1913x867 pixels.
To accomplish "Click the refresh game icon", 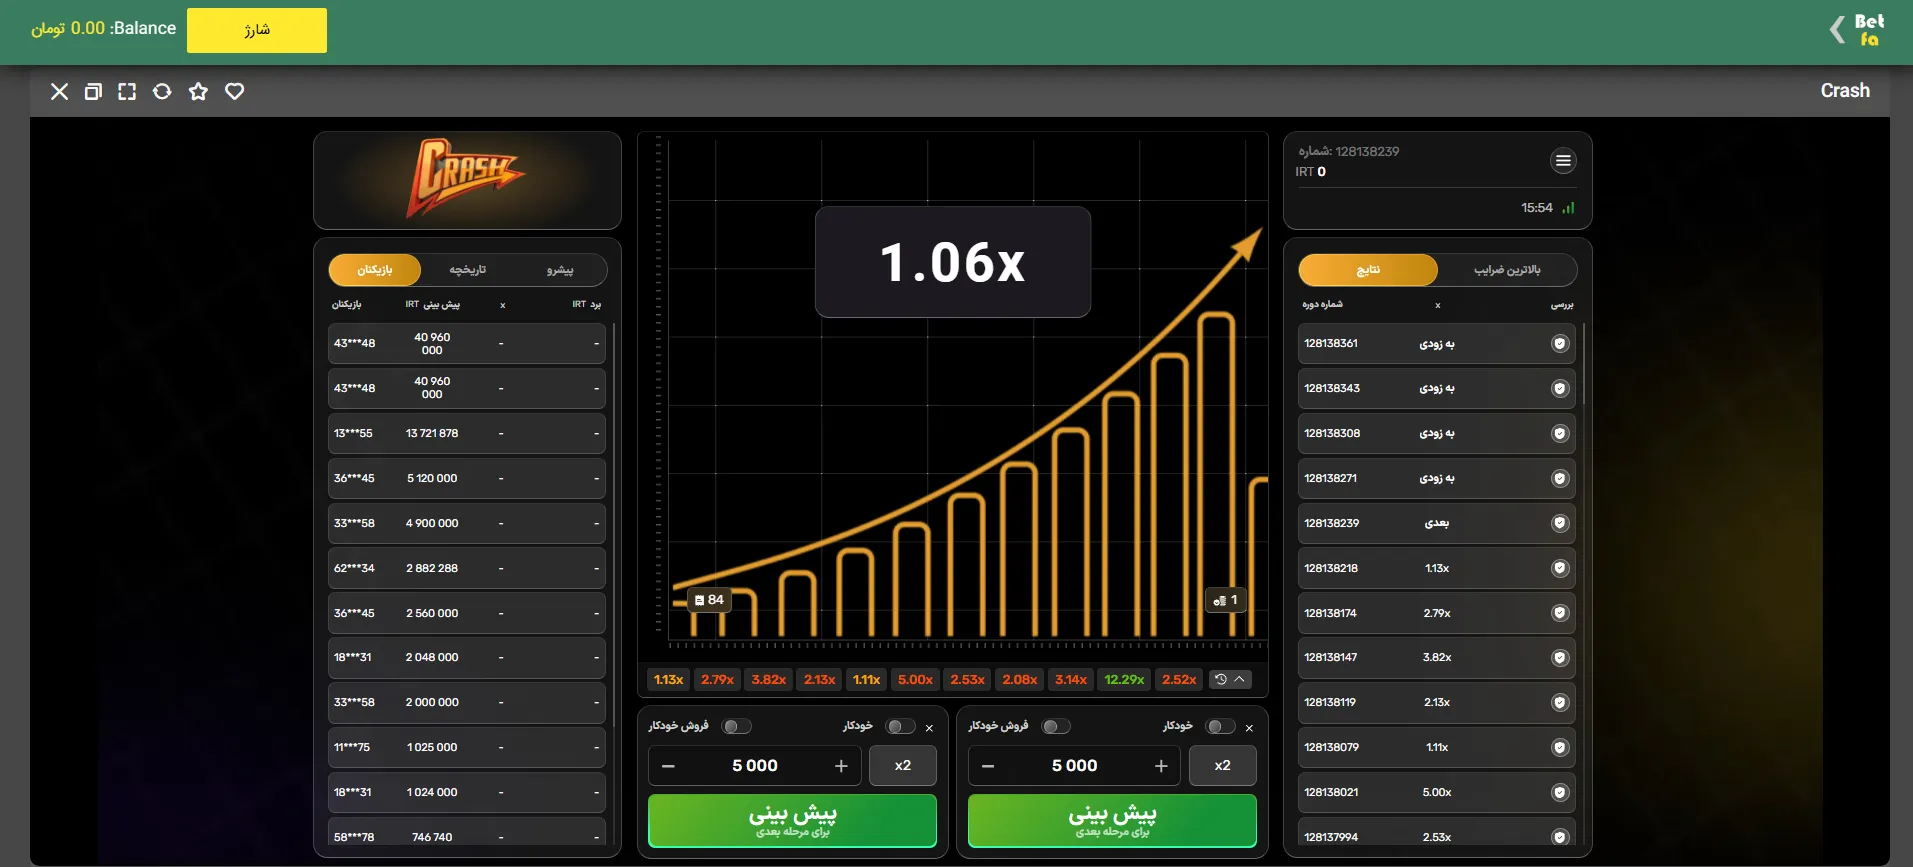I will (162, 91).
